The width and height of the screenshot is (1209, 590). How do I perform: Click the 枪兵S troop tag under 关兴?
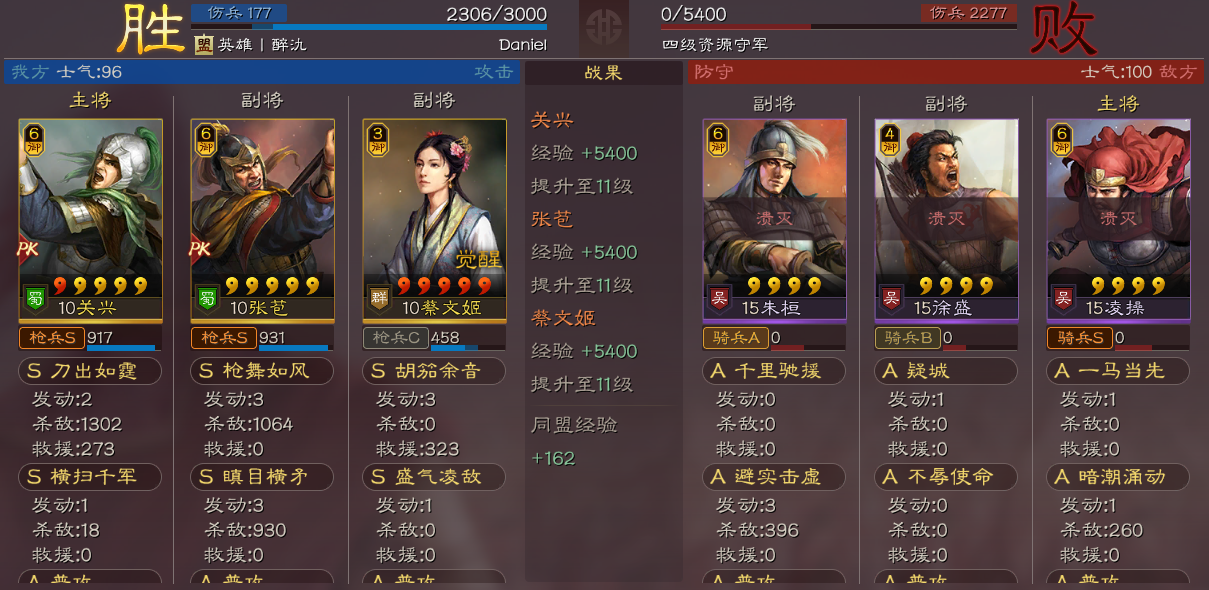[52, 338]
